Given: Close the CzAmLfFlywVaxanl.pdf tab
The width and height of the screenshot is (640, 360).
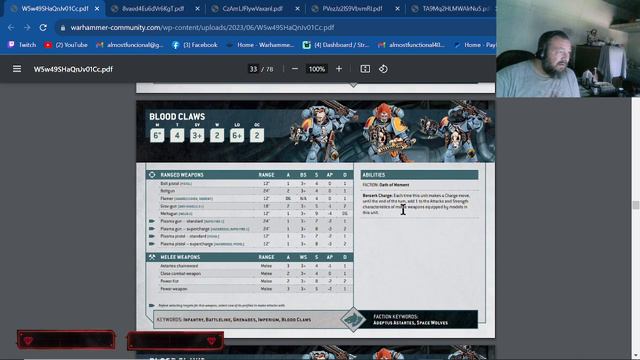Looking at the screenshot, I should pos(297,9).
